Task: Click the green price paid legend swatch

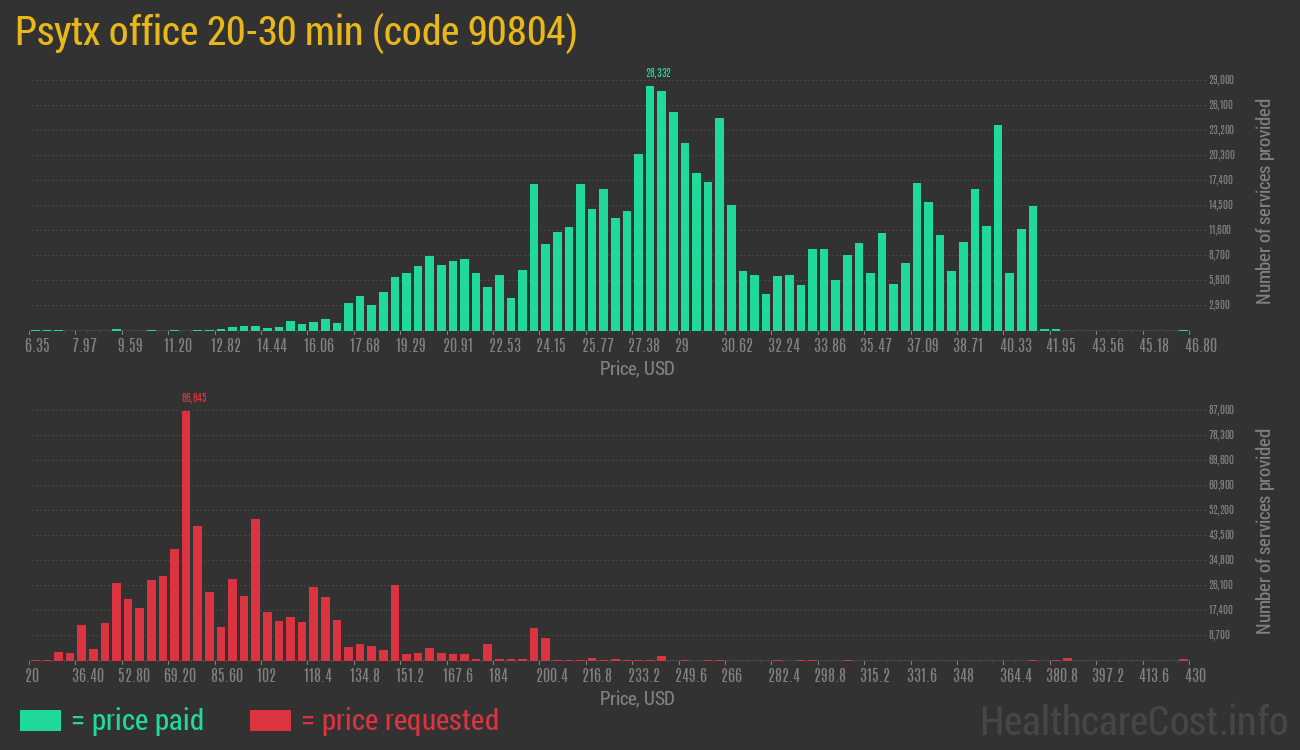Action: [40, 720]
